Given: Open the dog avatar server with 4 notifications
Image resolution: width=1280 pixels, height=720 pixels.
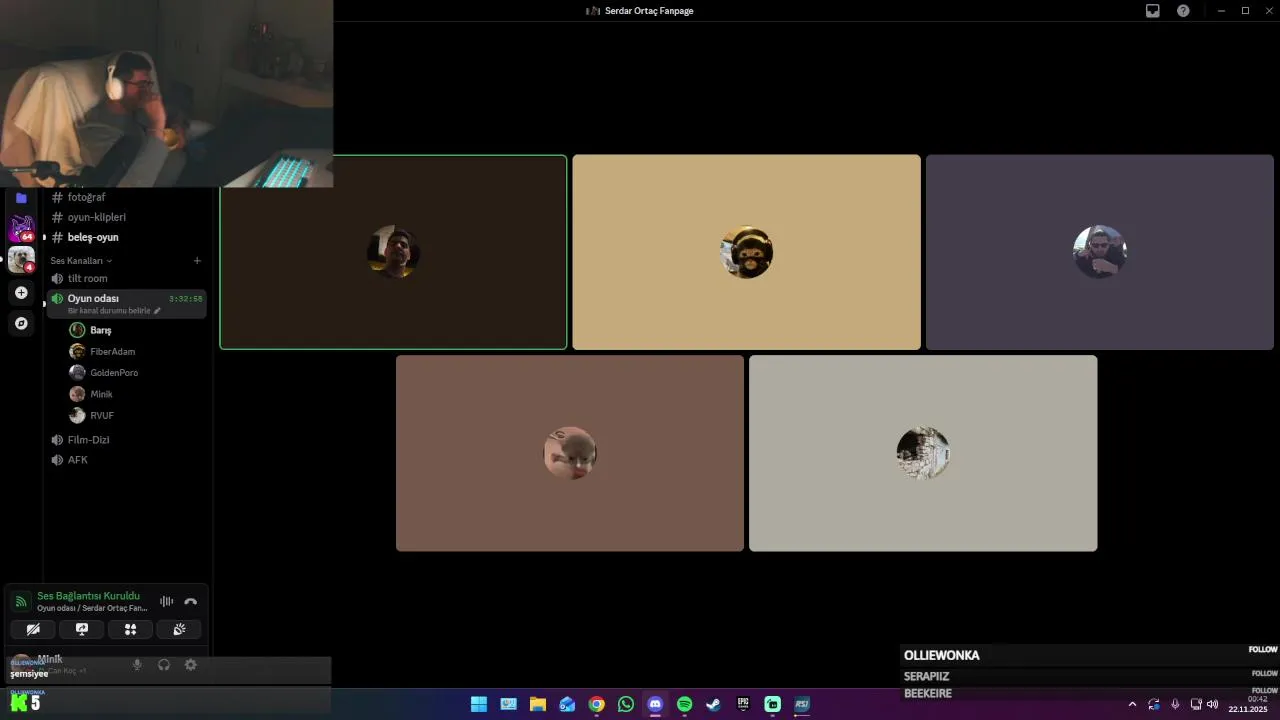Looking at the screenshot, I should point(21,260).
